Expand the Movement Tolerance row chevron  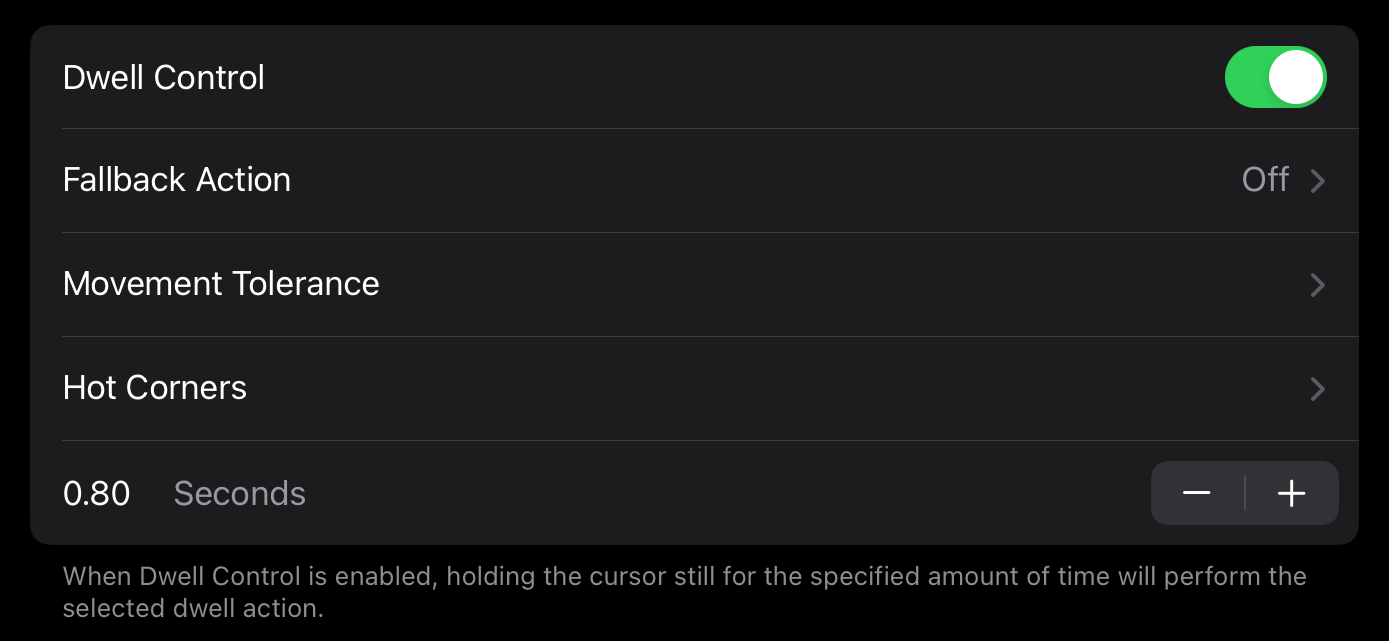pyautogui.click(x=1318, y=285)
